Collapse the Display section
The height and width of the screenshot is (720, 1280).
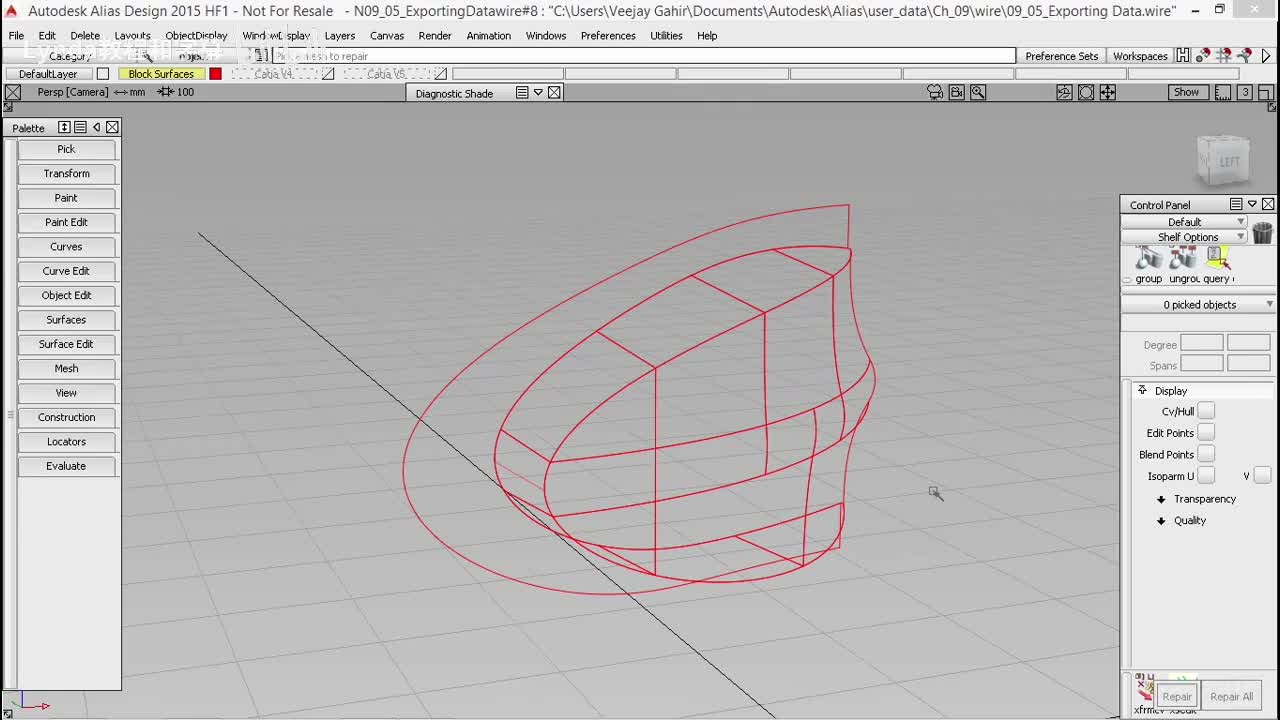pyautogui.click(x=1142, y=390)
